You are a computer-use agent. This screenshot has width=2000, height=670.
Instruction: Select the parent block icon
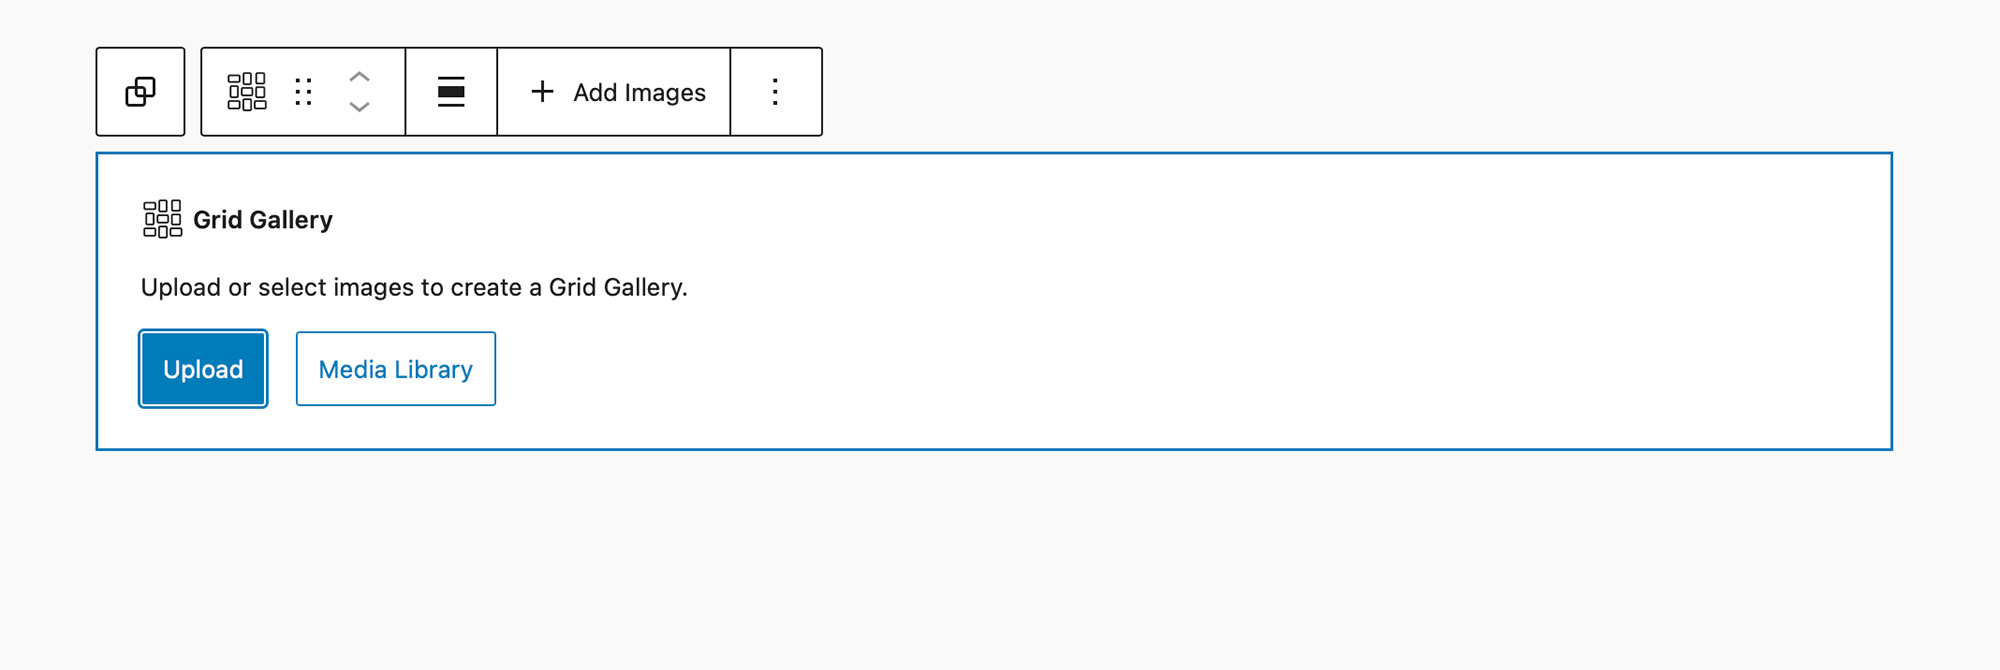[140, 92]
